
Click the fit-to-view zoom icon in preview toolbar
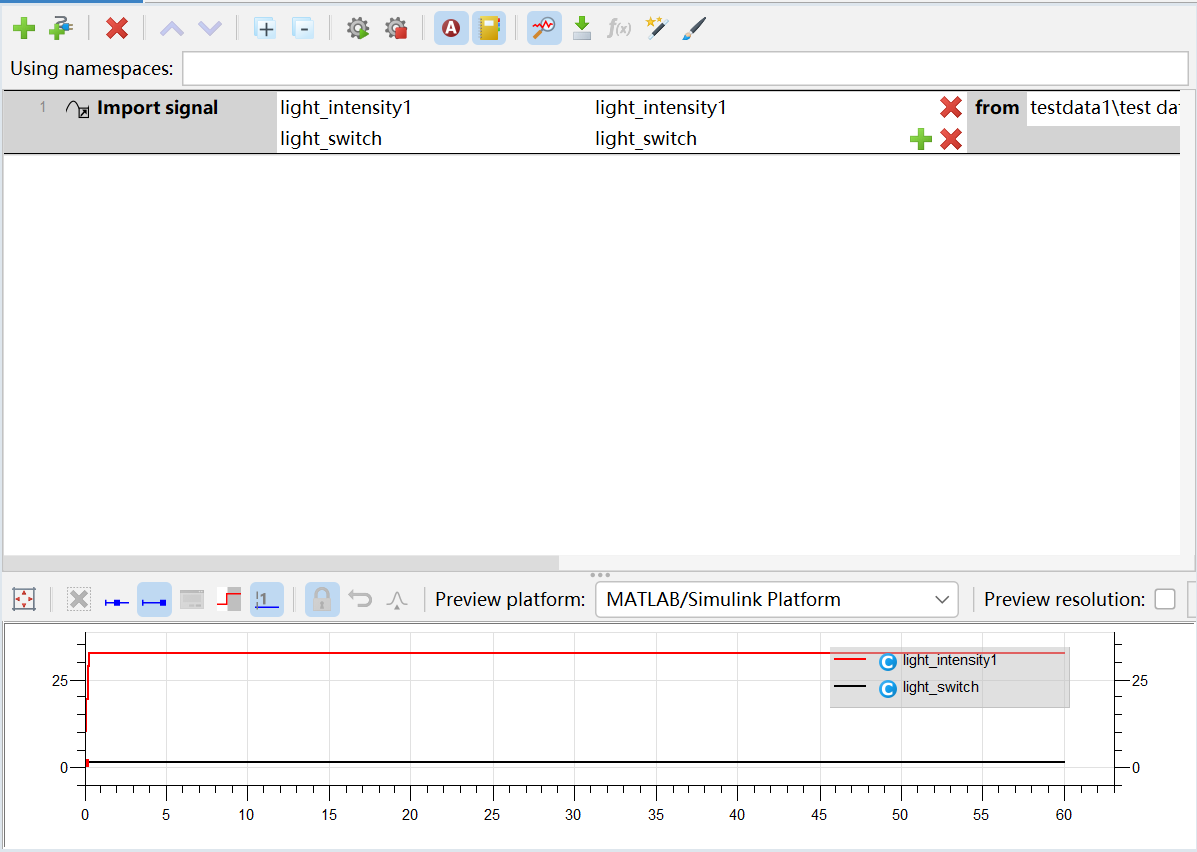coord(24,599)
